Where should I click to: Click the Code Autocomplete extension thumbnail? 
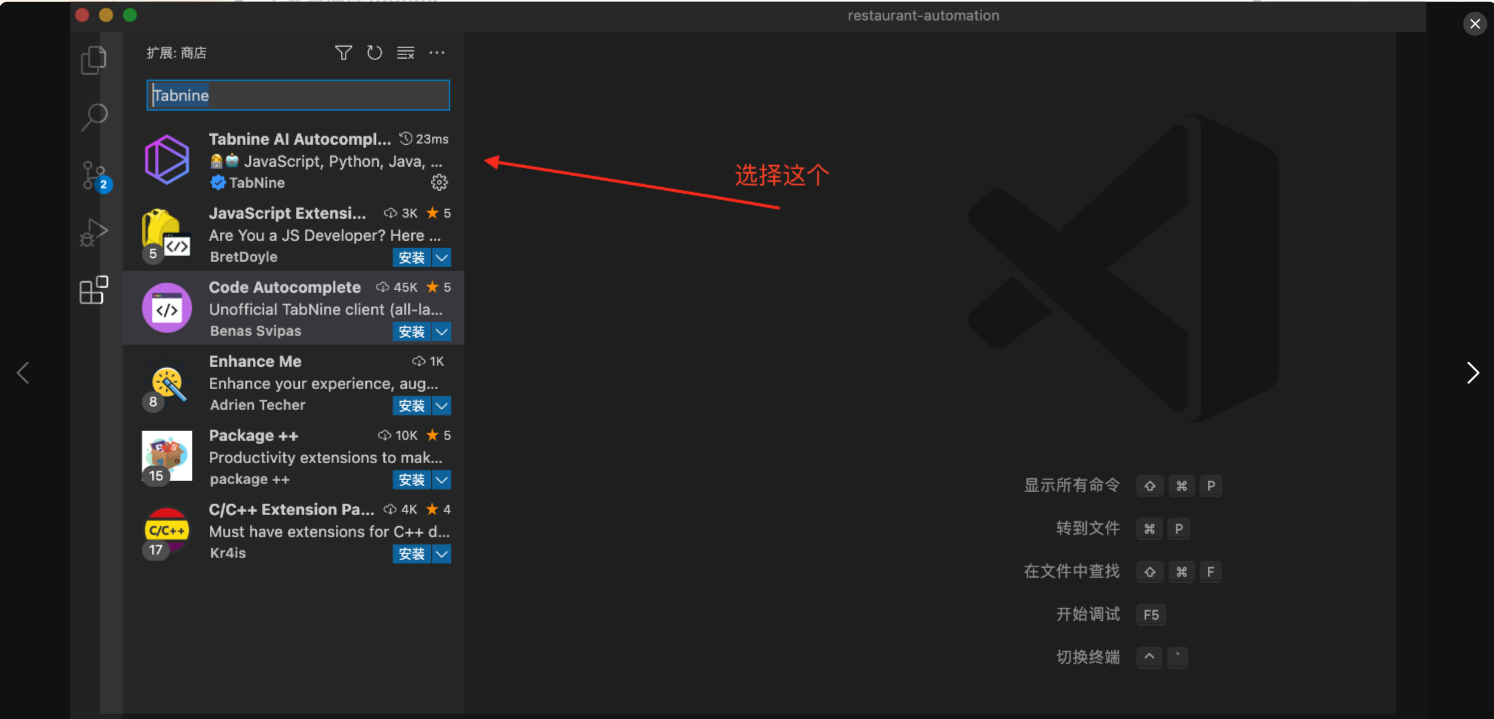click(x=166, y=308)
